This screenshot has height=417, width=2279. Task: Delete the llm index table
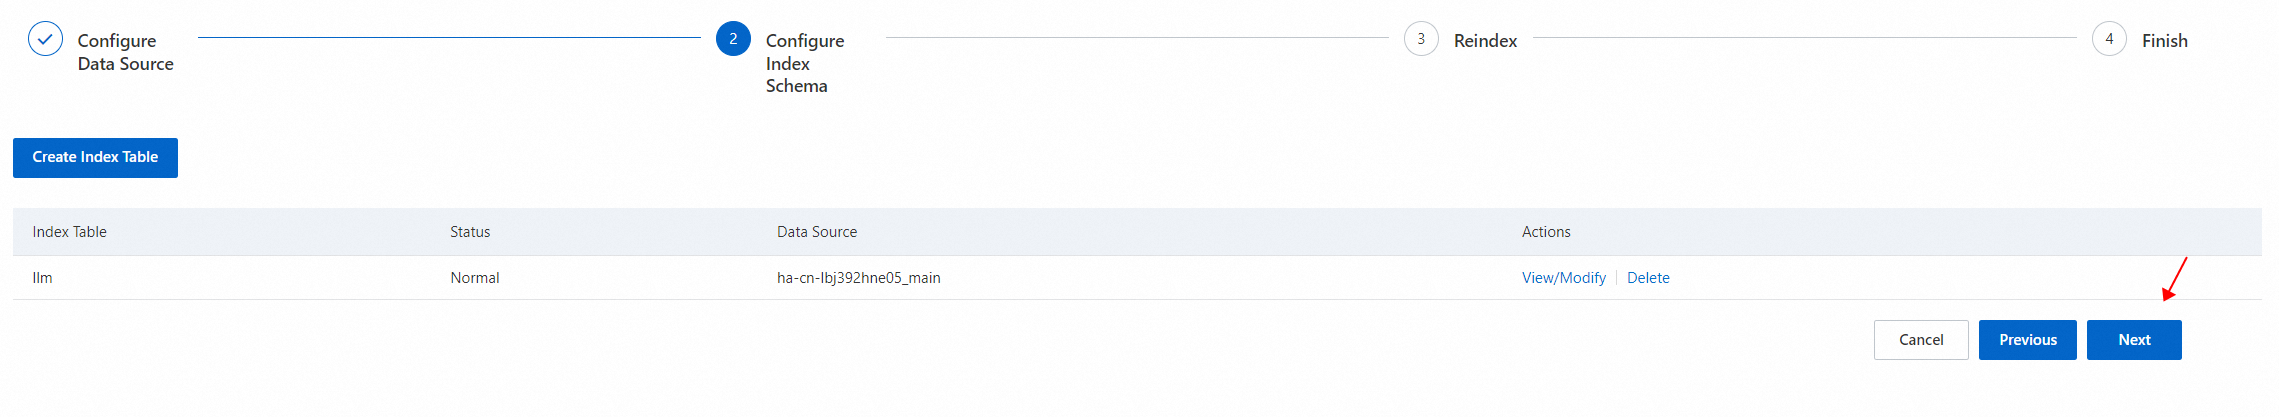(x=1648, y=278)
